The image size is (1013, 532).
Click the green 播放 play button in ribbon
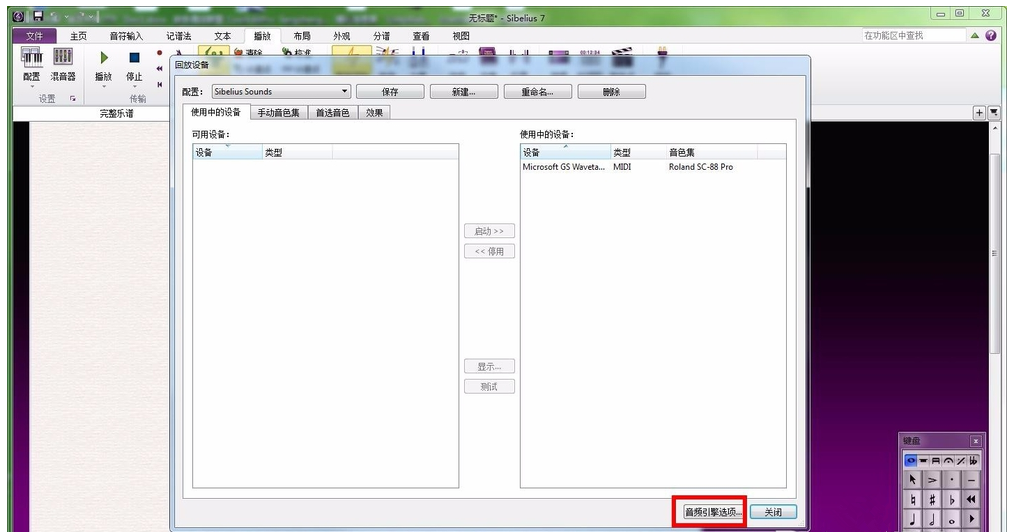[103, 58]
